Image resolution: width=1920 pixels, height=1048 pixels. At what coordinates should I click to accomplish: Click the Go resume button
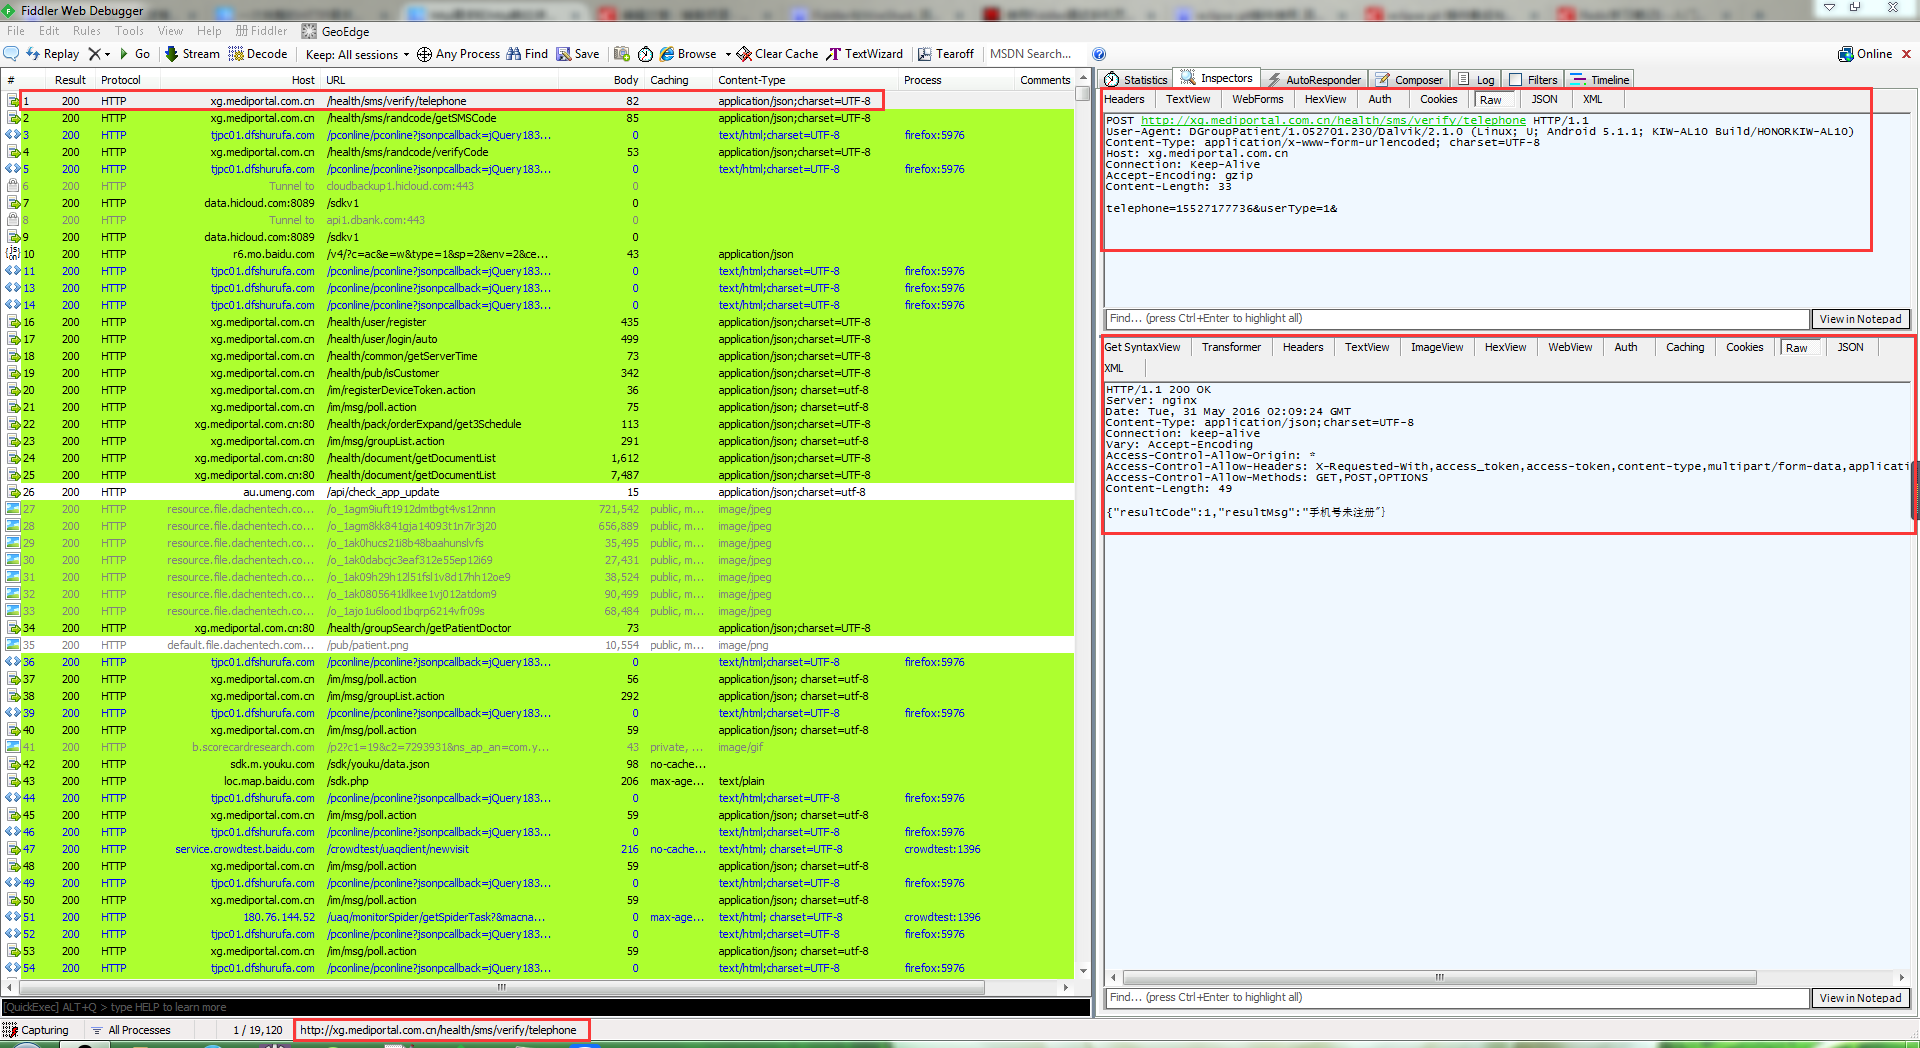pos(135,54)
